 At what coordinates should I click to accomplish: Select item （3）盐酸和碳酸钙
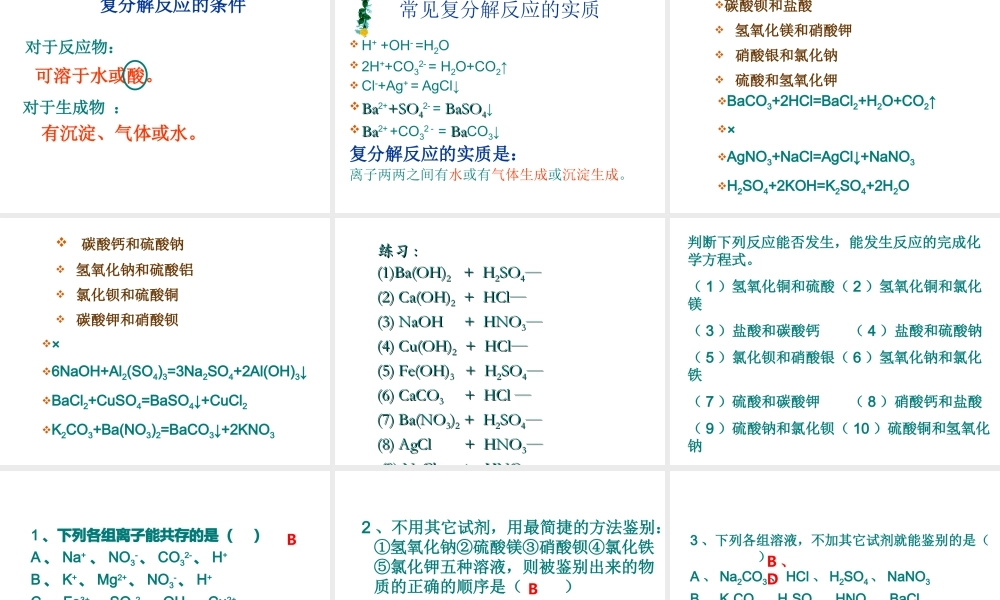point(756,331)
